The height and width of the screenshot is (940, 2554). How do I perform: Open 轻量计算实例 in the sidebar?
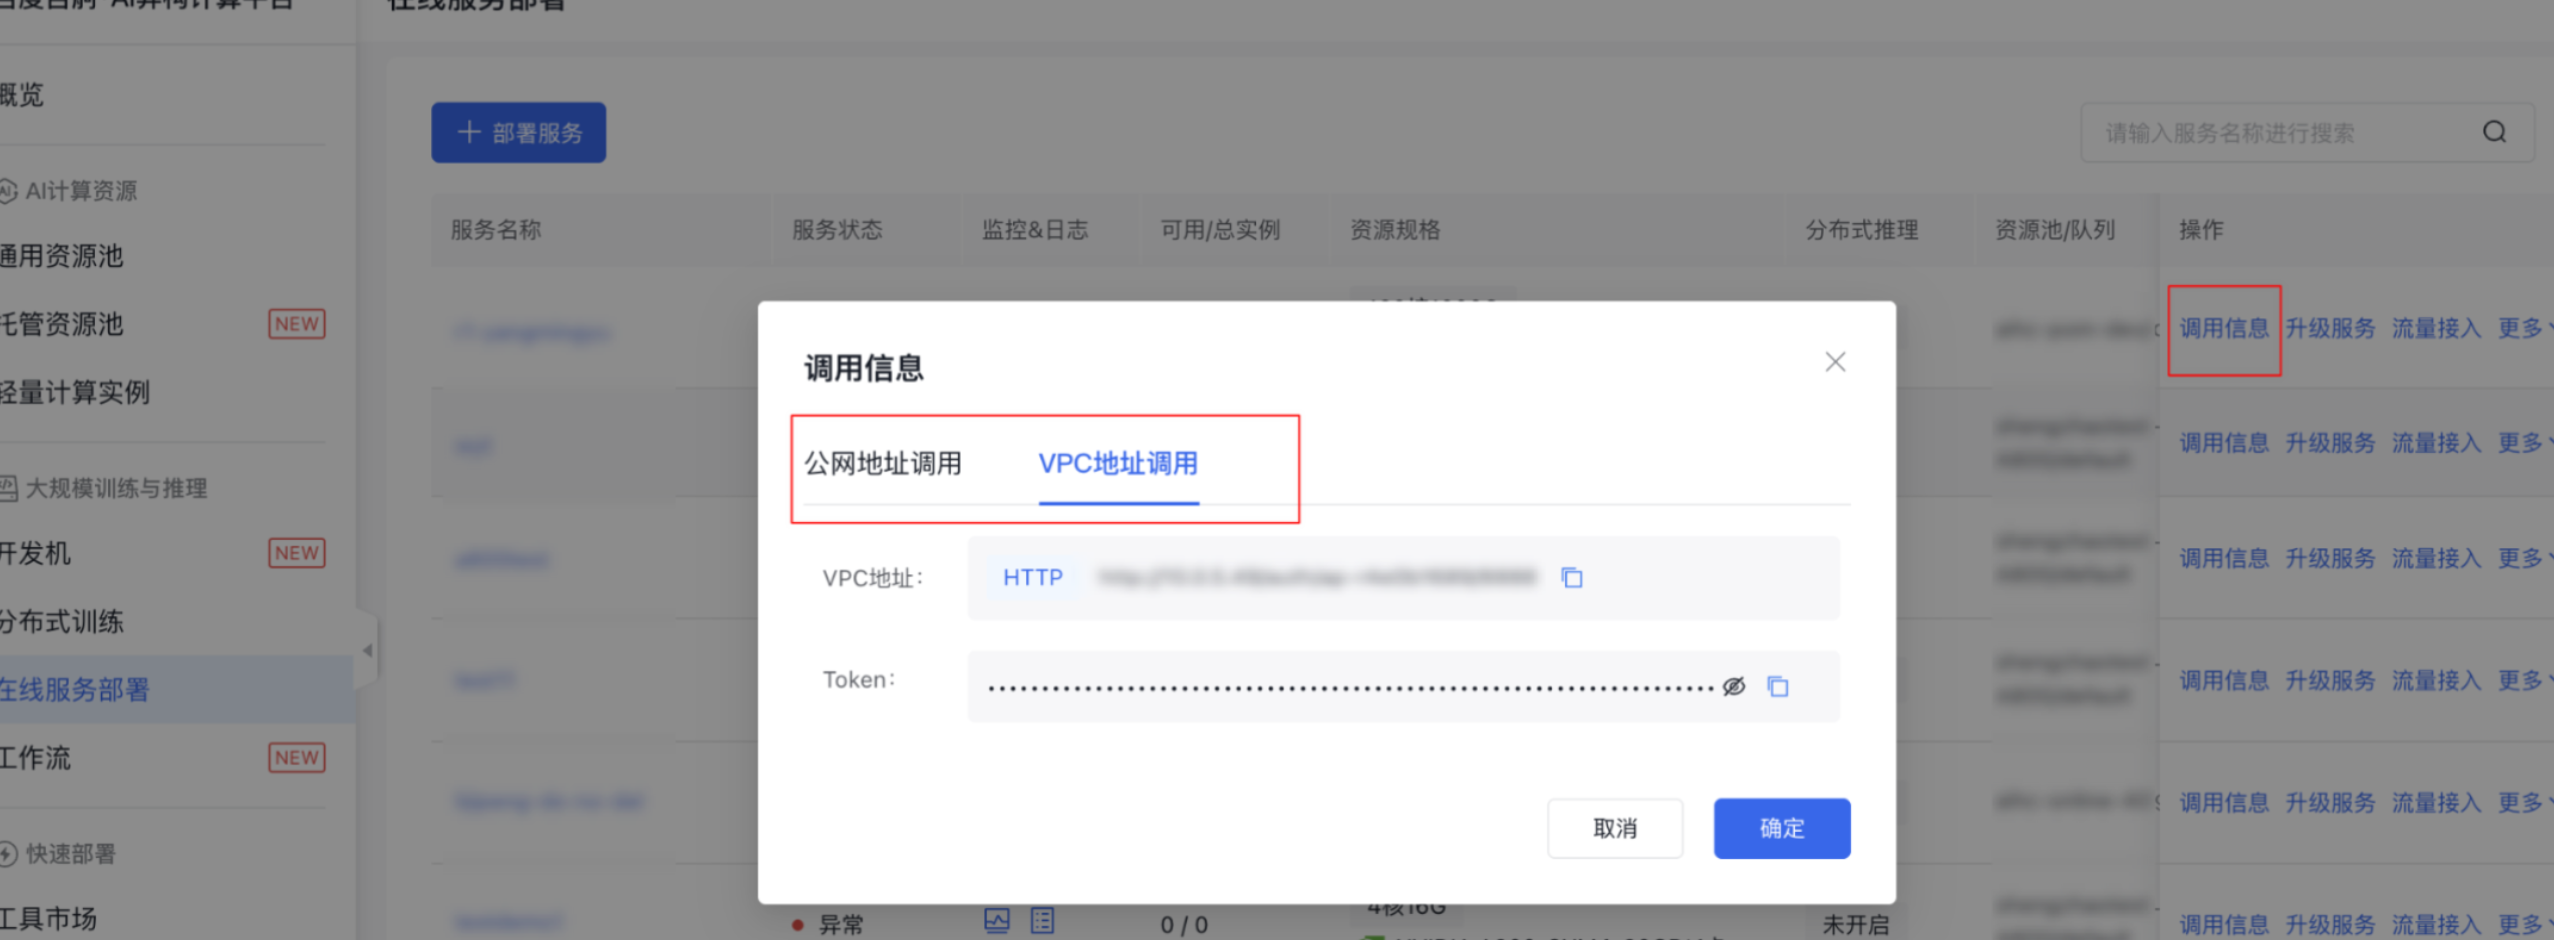click(x=75, y=392)
